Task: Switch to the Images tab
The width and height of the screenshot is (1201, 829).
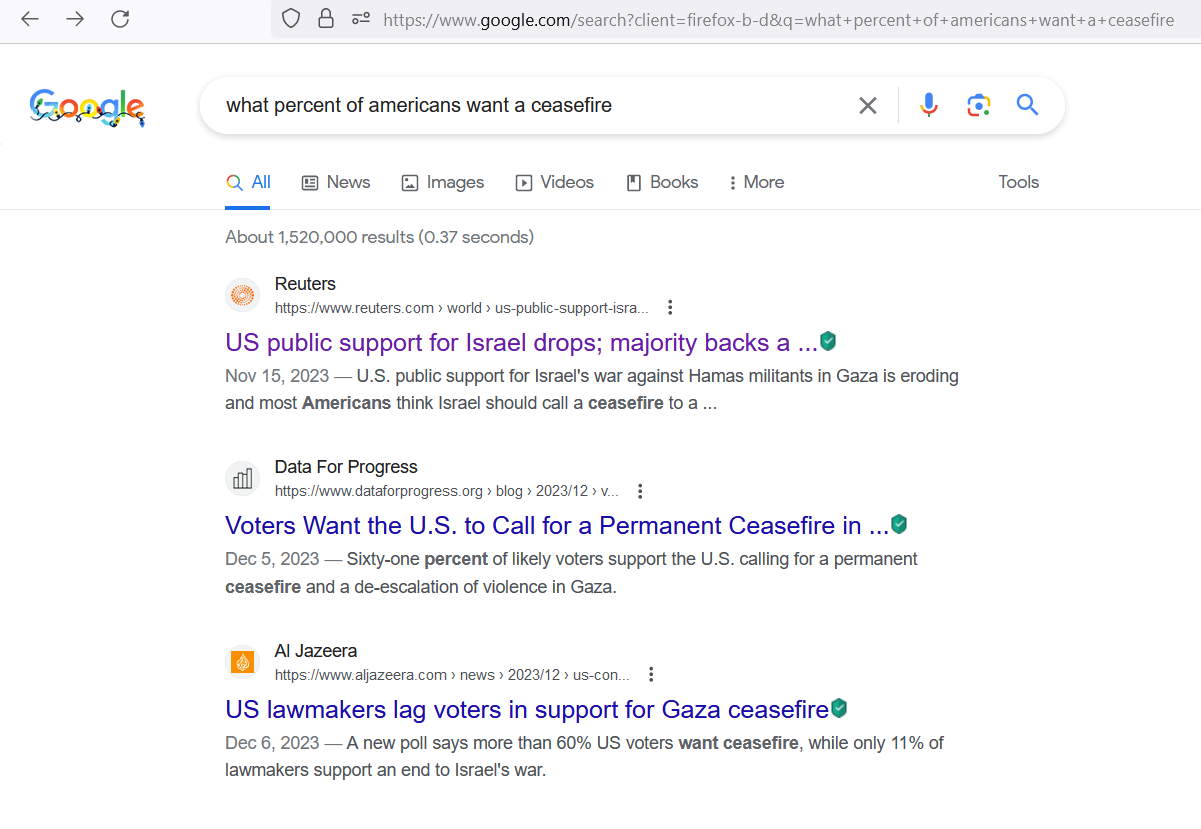Action: pyautogui.click(x=443, y=182)
